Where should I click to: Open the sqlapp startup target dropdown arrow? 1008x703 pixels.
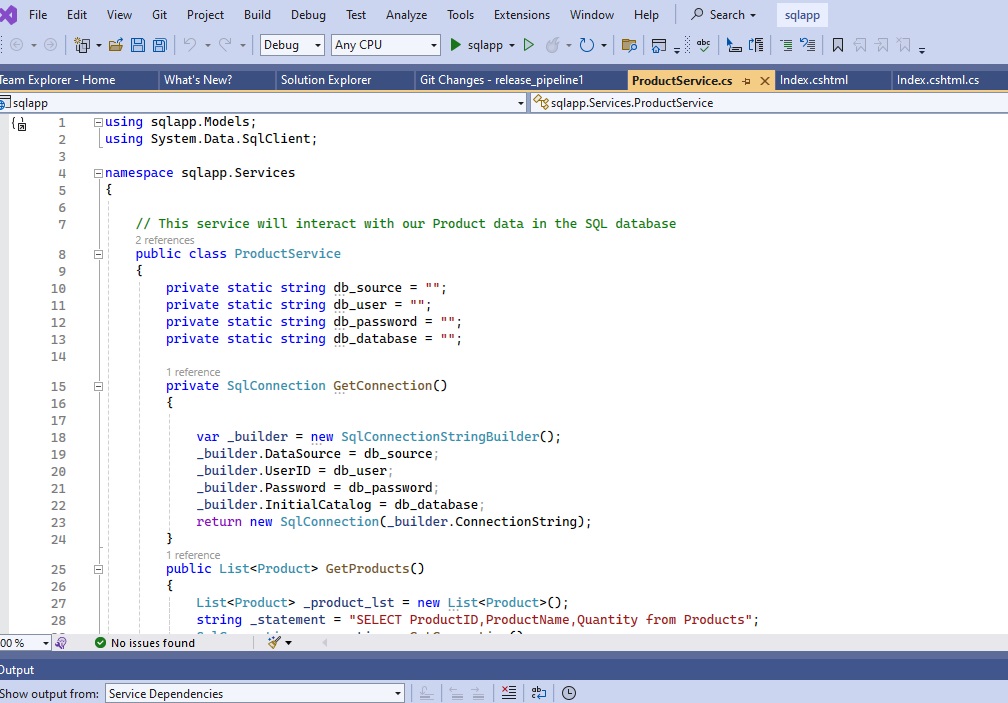click(x=512, y=46)
